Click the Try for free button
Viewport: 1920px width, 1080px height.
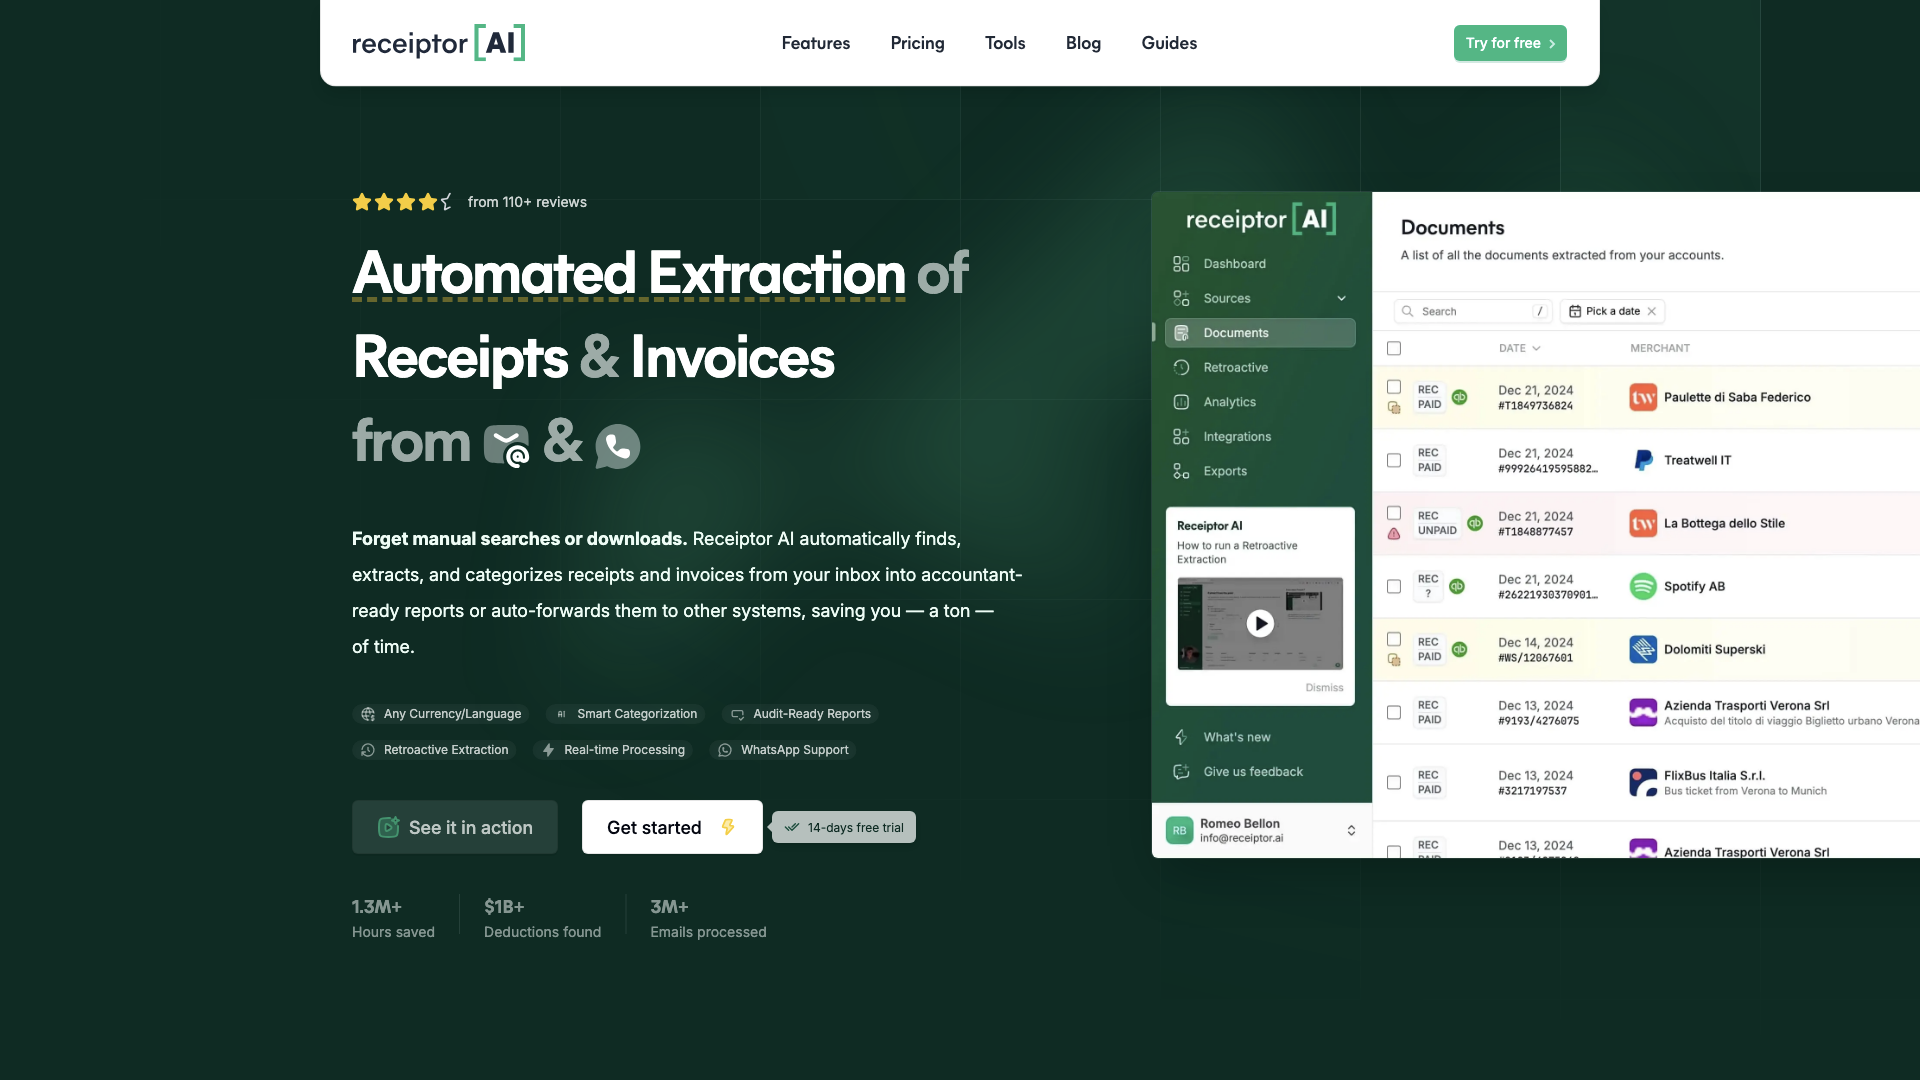1510,42
